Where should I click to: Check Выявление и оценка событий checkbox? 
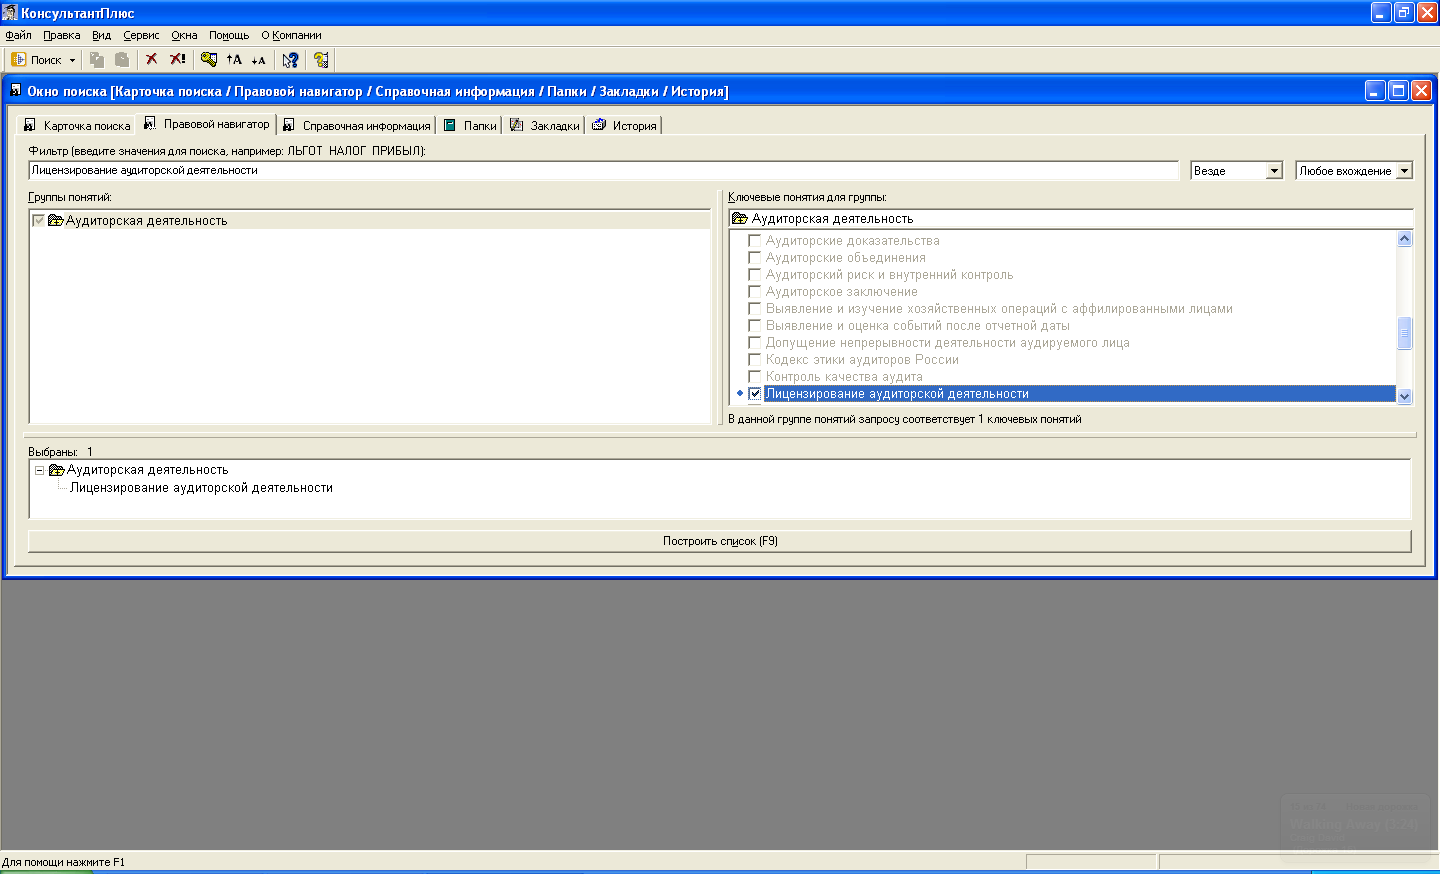click(x=755, y=326)
